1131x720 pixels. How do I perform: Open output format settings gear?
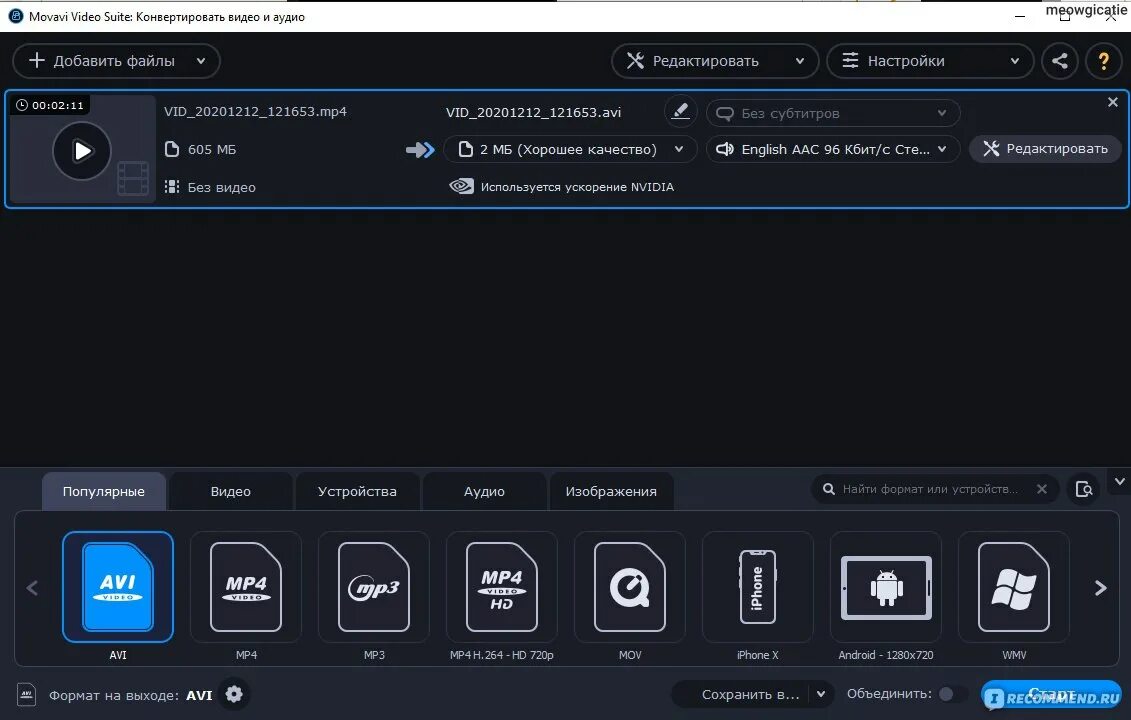pyautogui.click(x=234, y=694)
